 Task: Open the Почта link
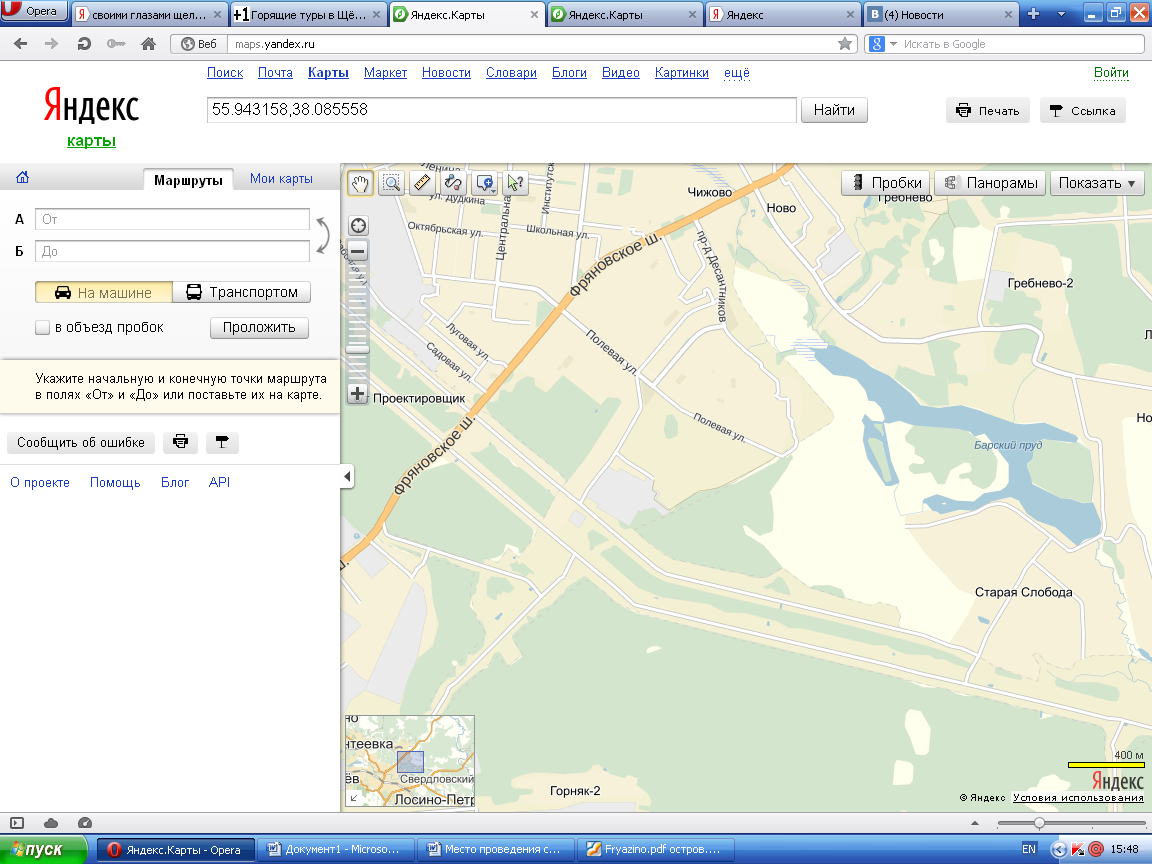[x=276, y=73]
